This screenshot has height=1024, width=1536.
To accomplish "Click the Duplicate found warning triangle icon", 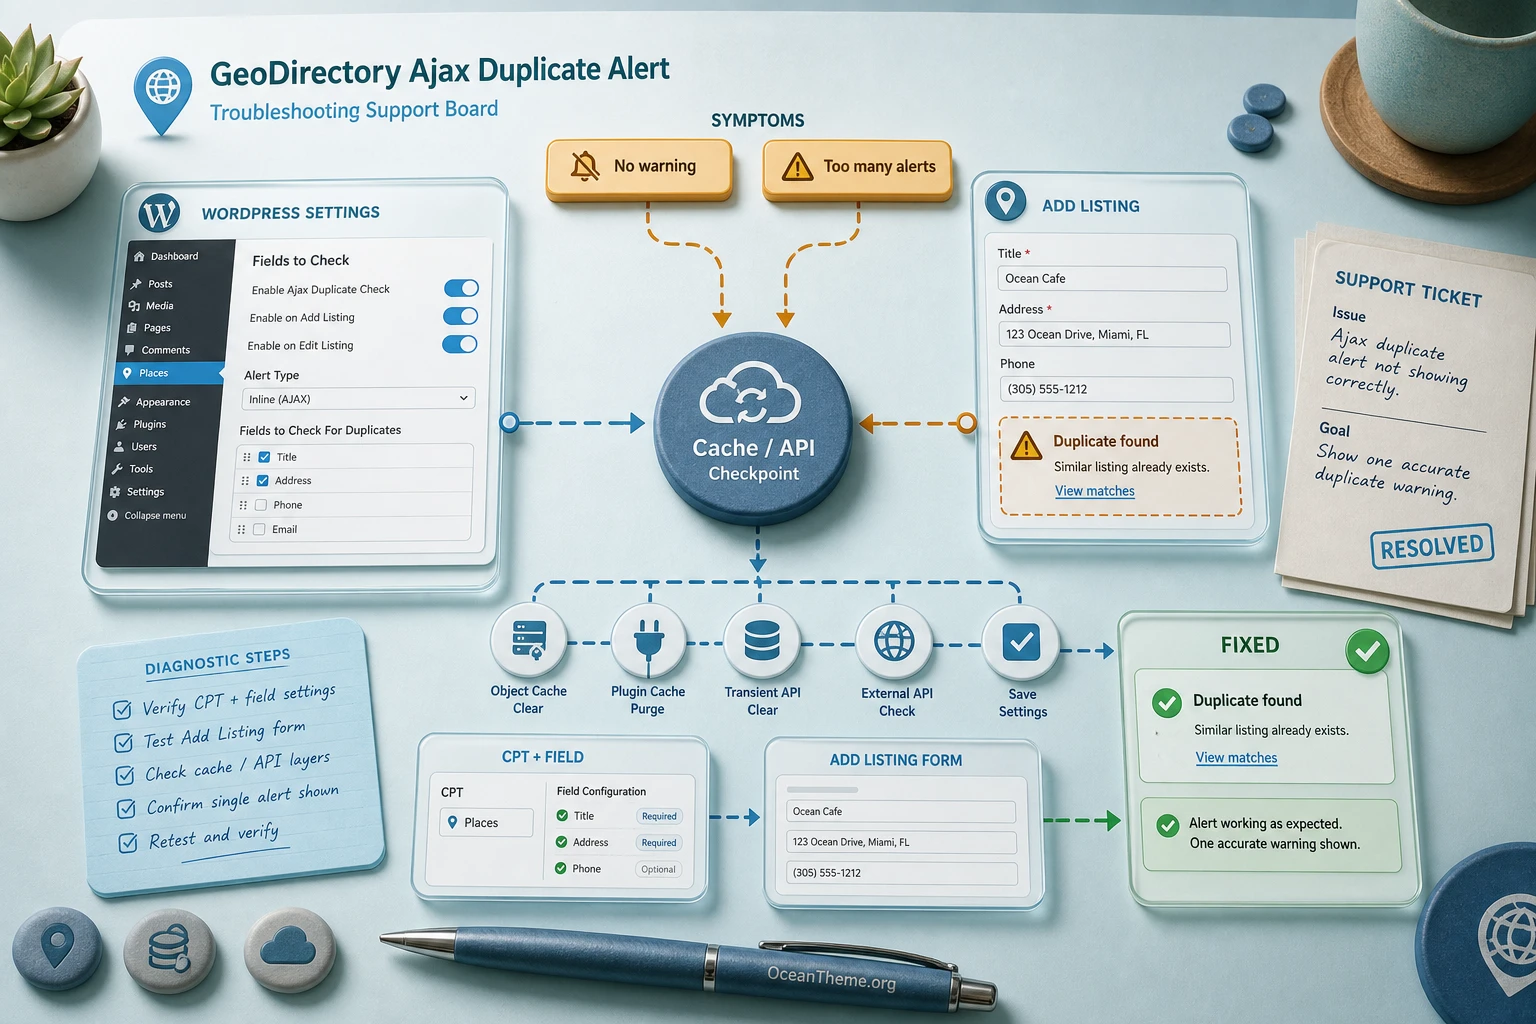I will pyautogui.click(x=1026, y=446).
